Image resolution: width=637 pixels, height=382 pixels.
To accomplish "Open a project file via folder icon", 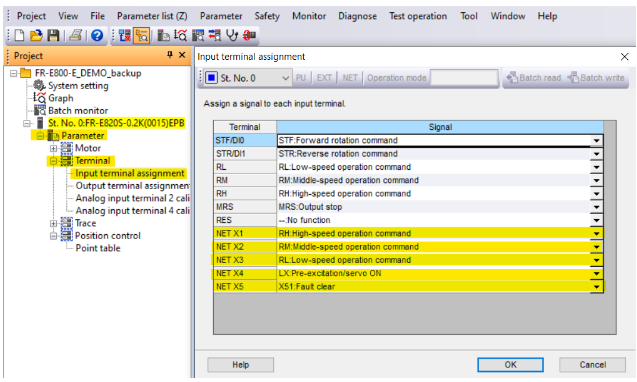I will click(x=36, y=35).
